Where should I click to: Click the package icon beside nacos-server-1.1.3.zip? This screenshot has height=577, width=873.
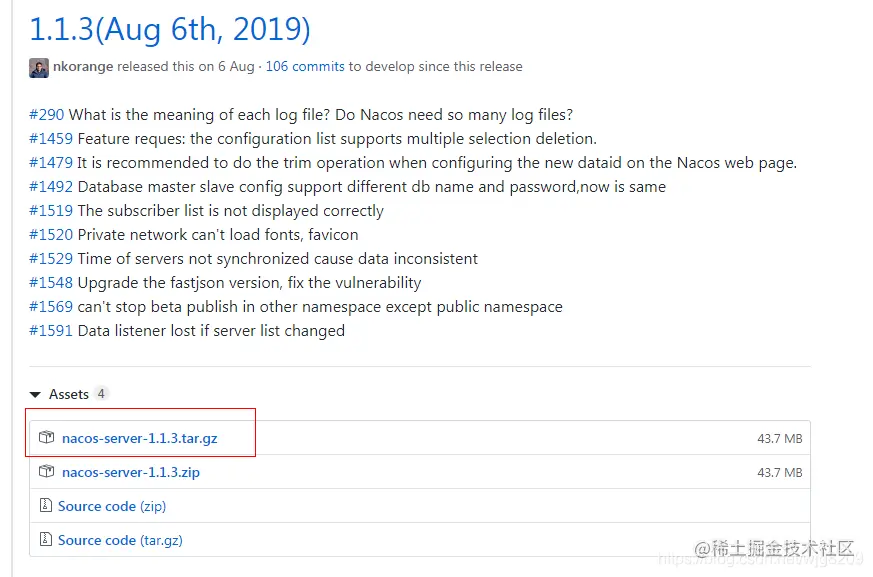(x=46, y=472)
